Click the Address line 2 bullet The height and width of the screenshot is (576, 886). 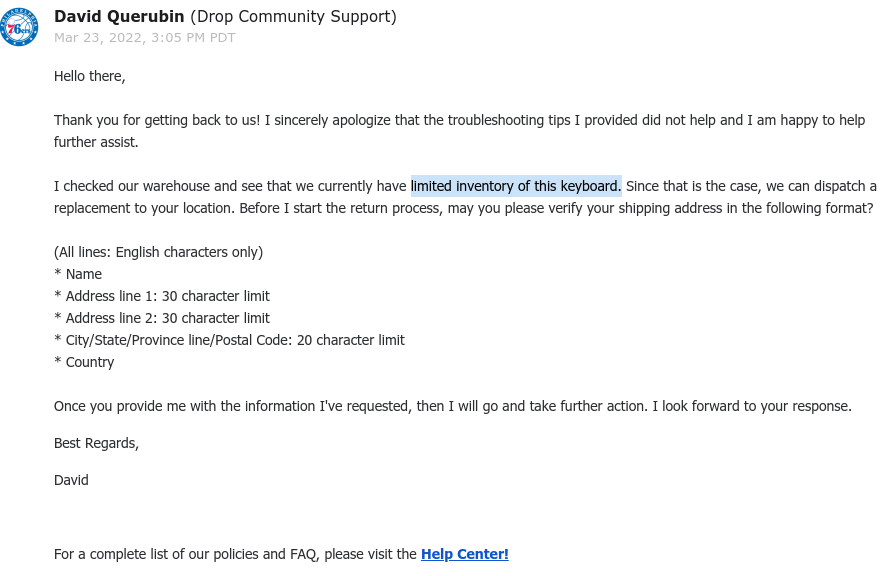(162, 318)
